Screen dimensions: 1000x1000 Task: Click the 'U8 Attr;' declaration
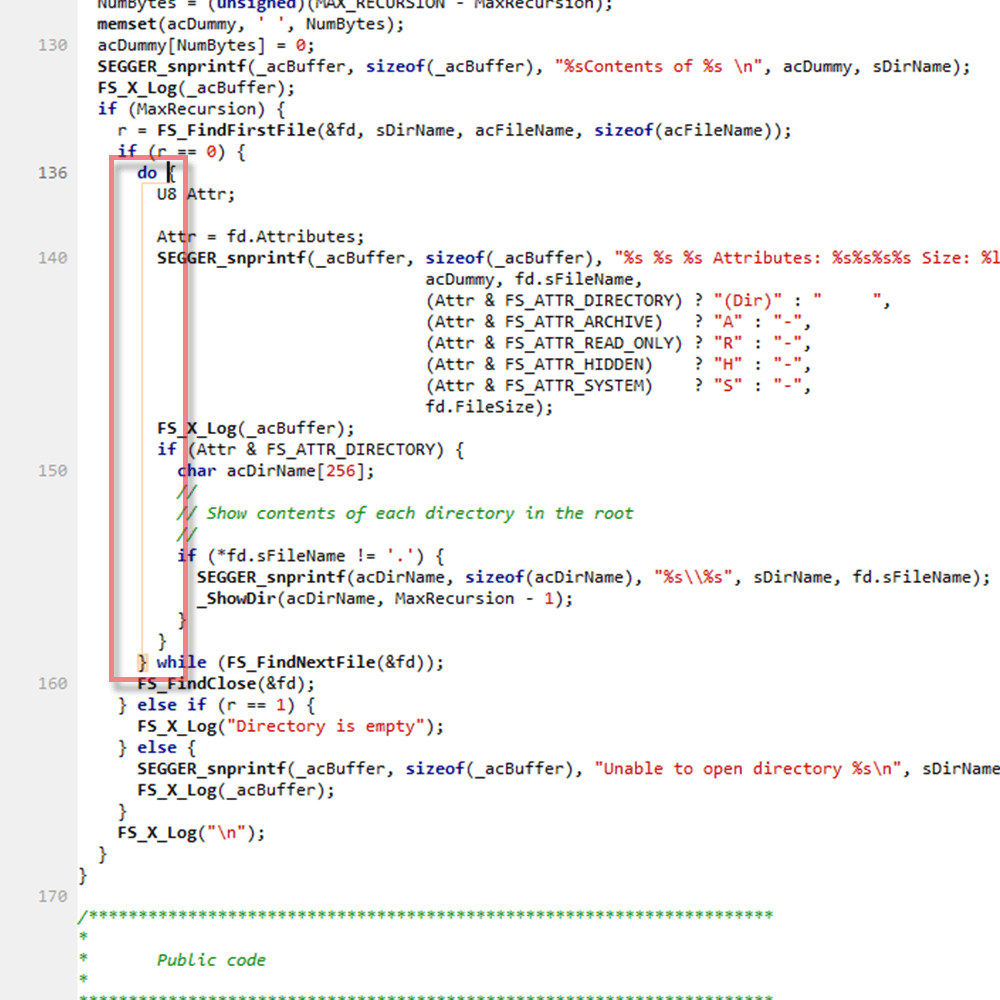click(x=196, y=195)
